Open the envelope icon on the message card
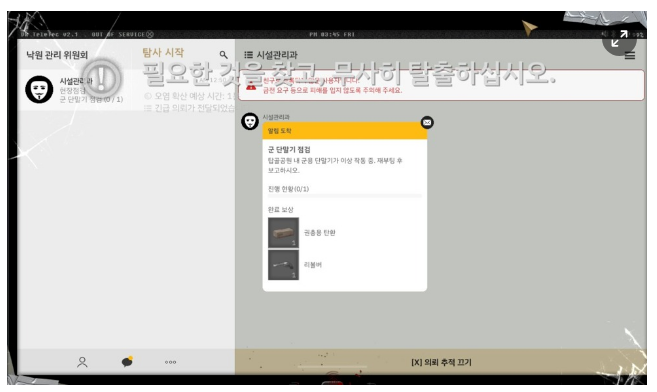 (427, 122)
